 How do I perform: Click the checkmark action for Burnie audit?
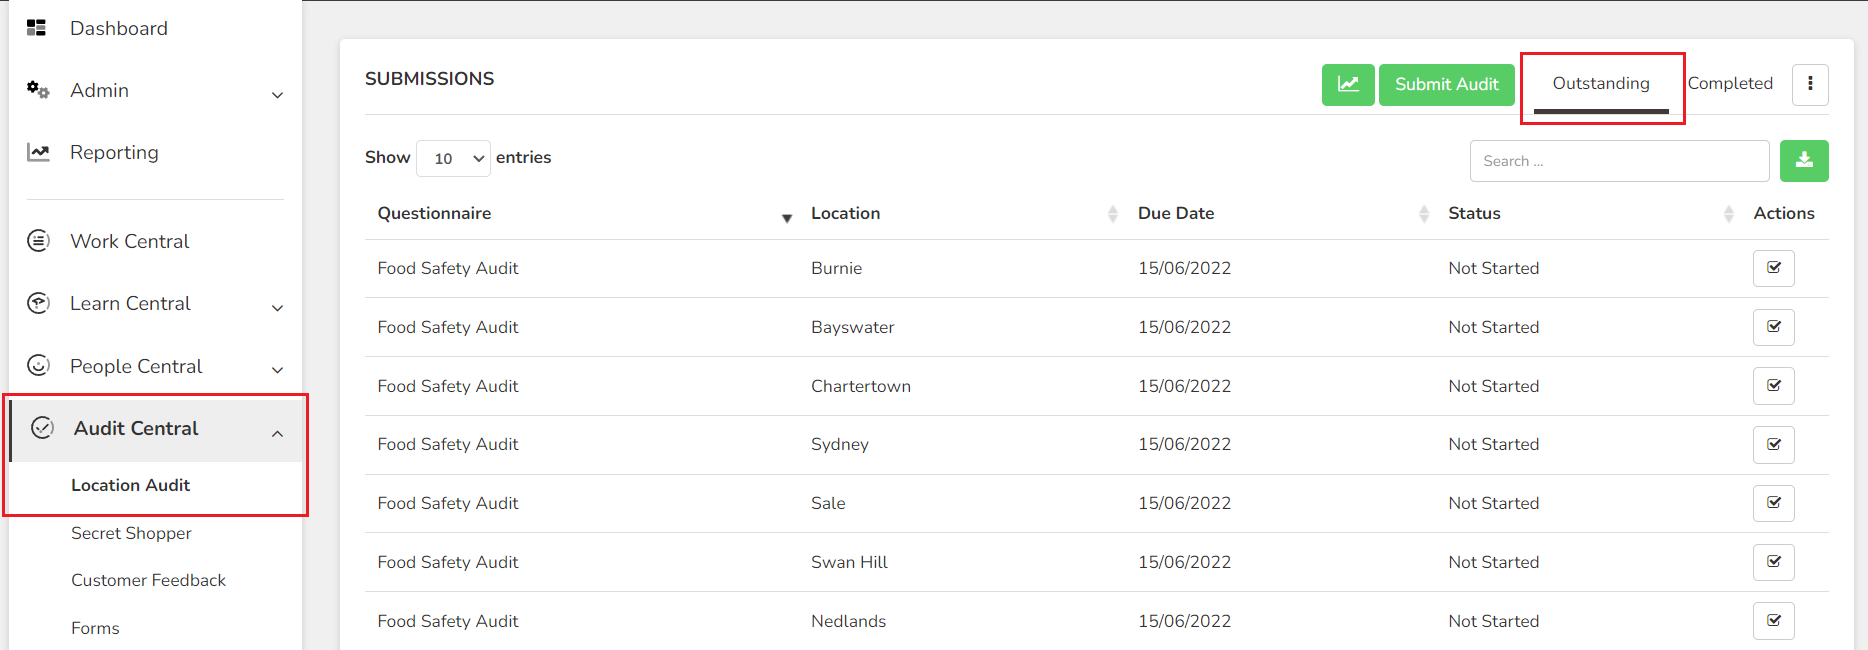[x=1774, y=268]
